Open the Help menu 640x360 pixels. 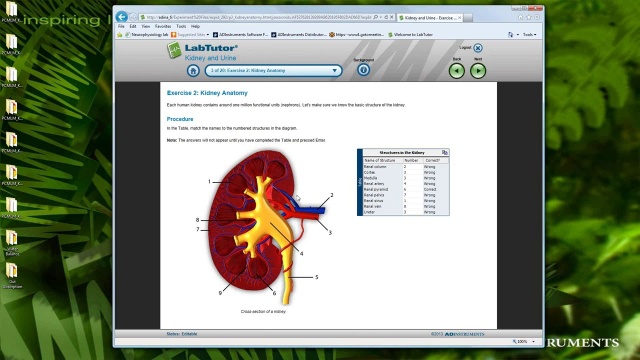coord(196,26)
